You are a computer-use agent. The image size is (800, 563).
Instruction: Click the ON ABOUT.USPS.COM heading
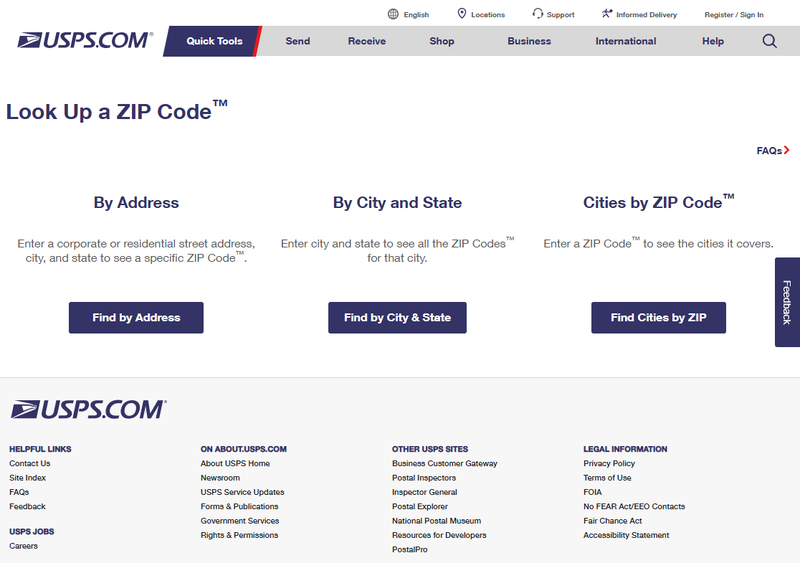243,449
